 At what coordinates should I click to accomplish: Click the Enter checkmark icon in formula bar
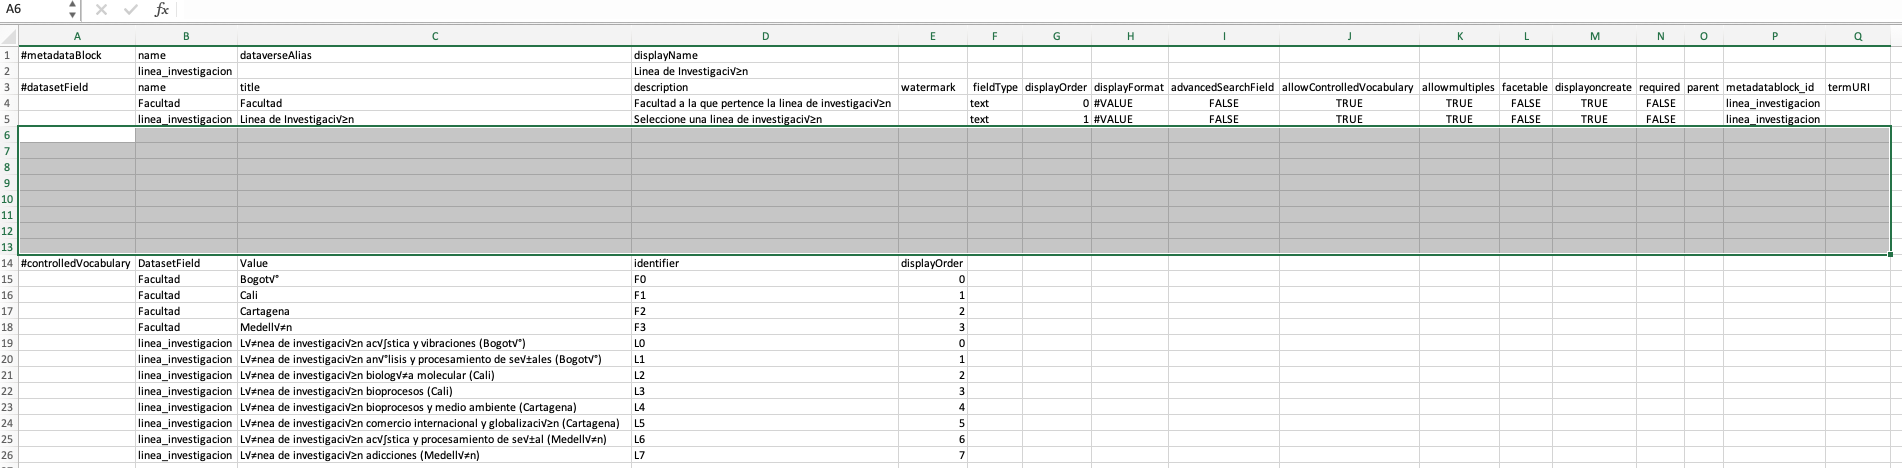coord(131,10)
